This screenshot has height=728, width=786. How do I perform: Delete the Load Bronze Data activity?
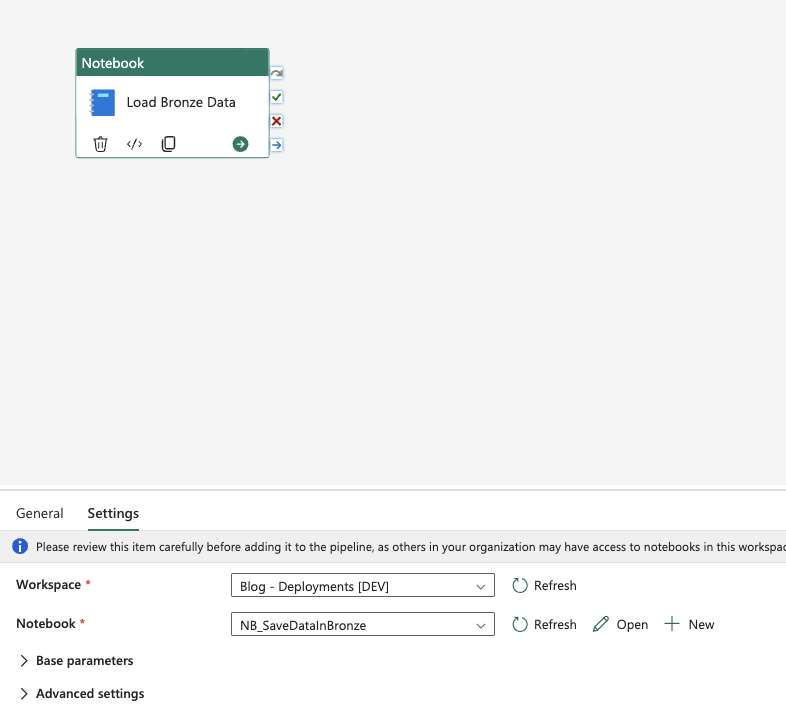click(x=100, y=144)
